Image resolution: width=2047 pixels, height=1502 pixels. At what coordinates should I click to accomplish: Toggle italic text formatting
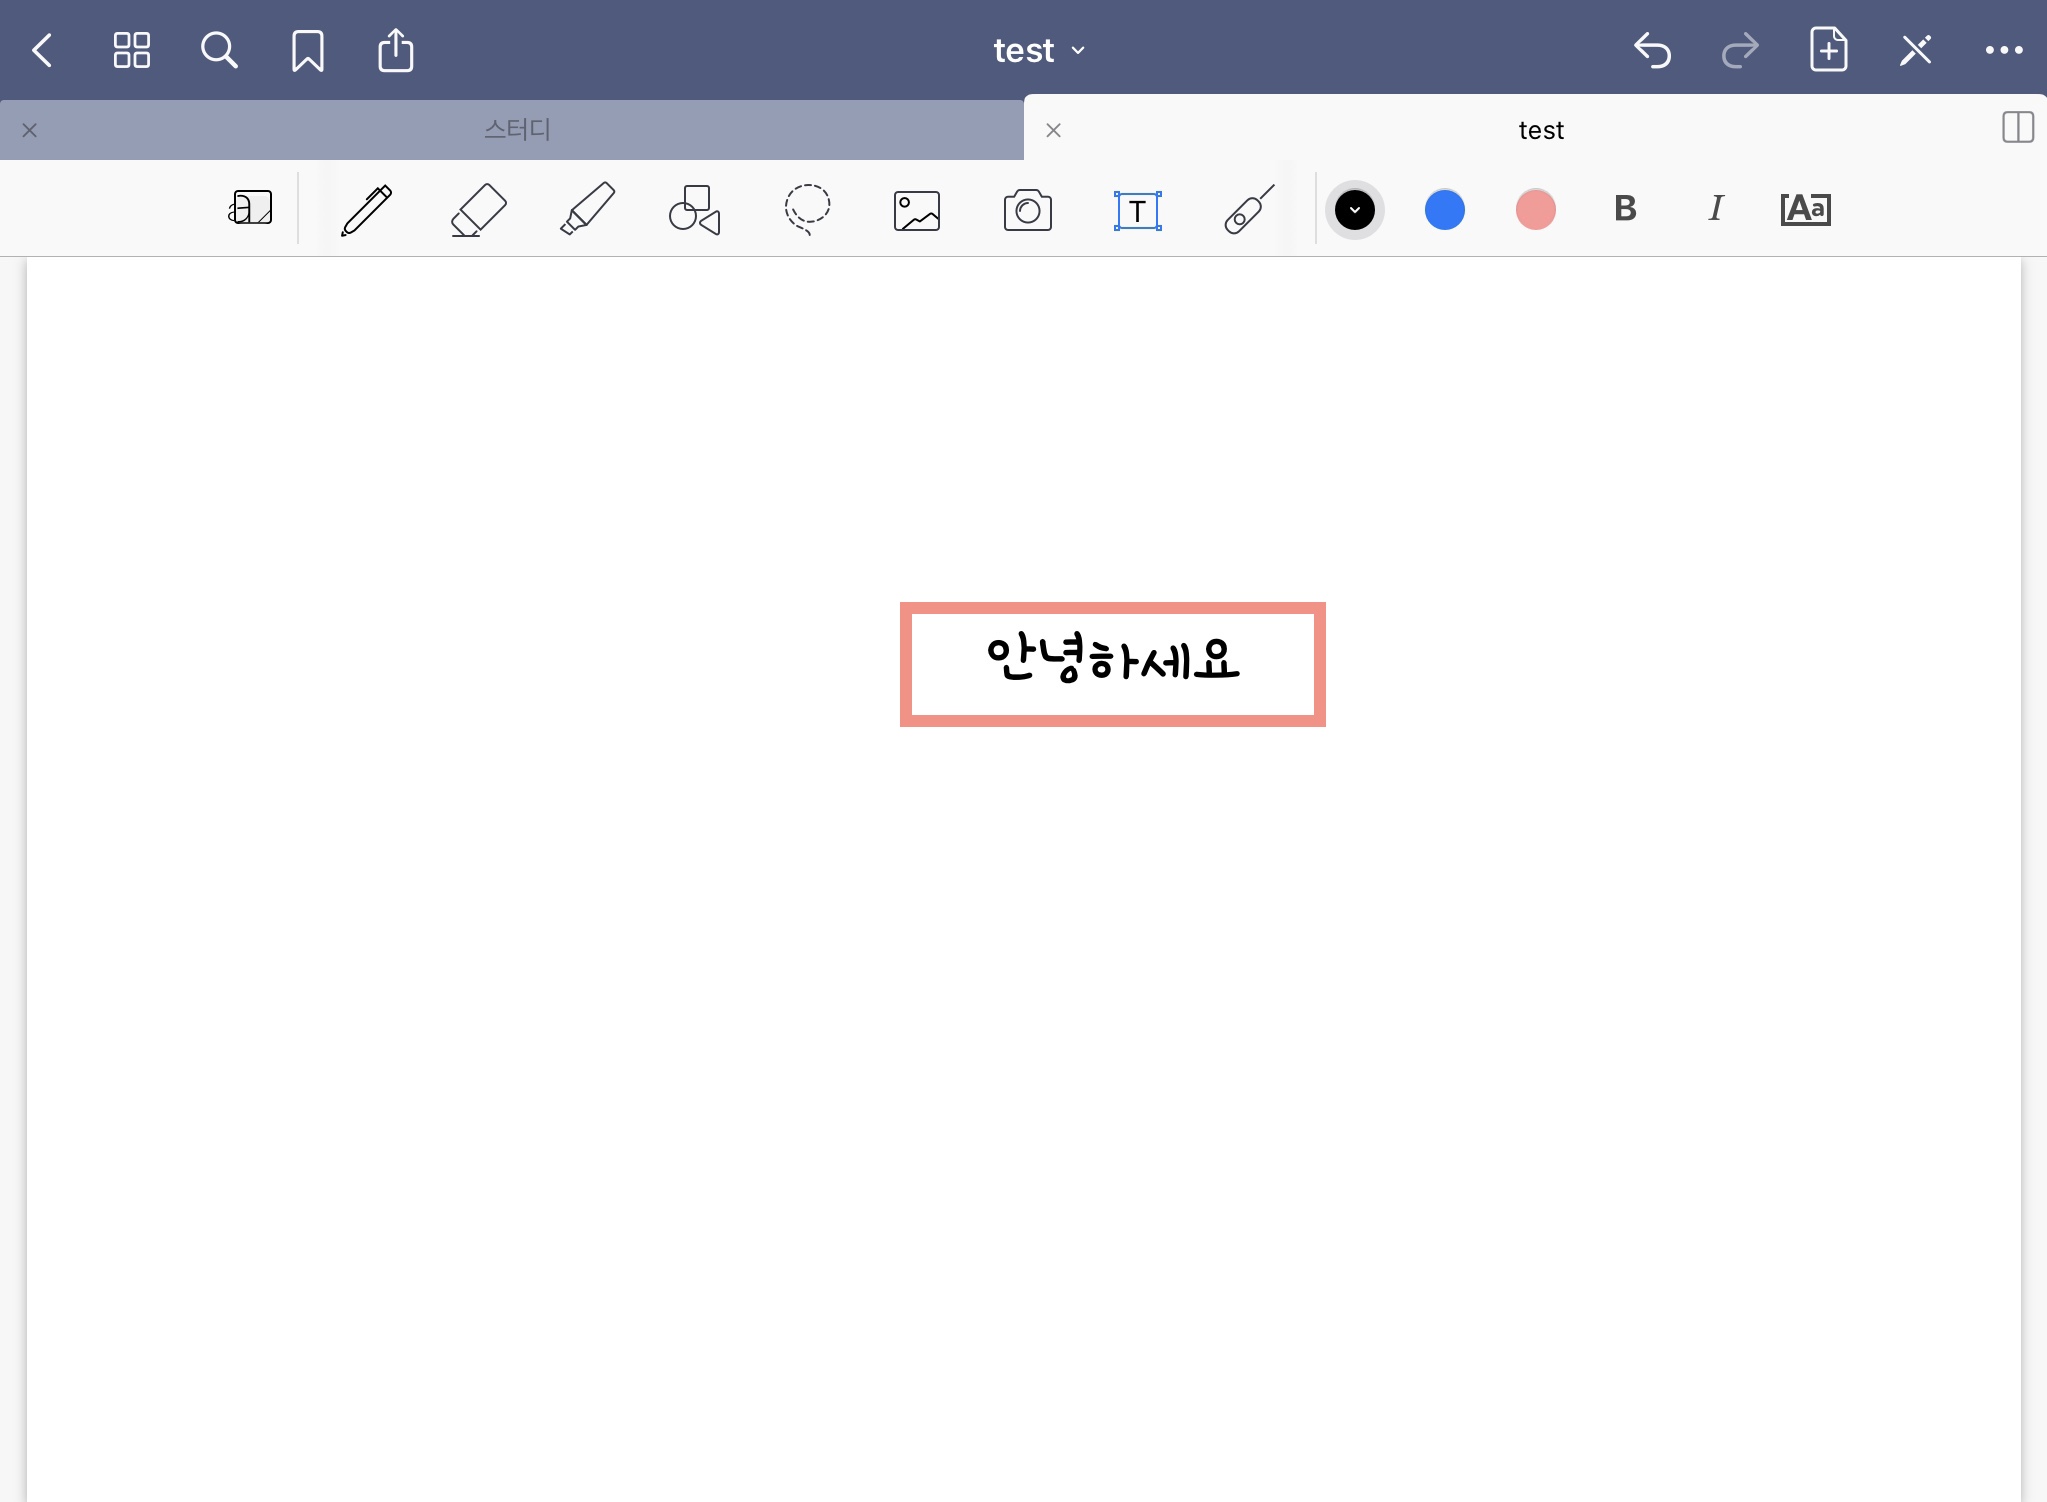tap(1716, 209)
